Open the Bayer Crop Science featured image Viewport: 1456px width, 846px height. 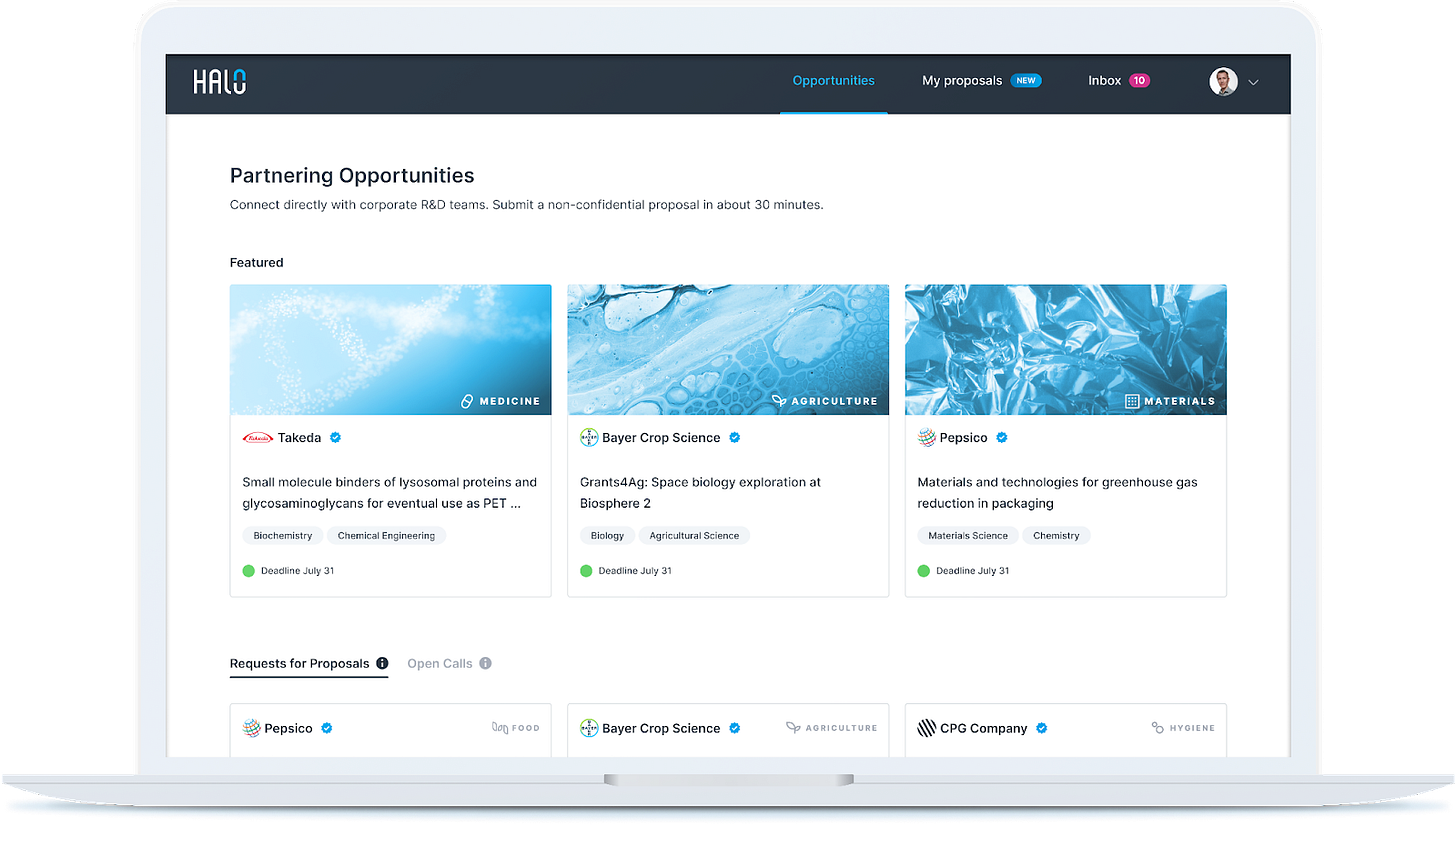tap(728, 350)
